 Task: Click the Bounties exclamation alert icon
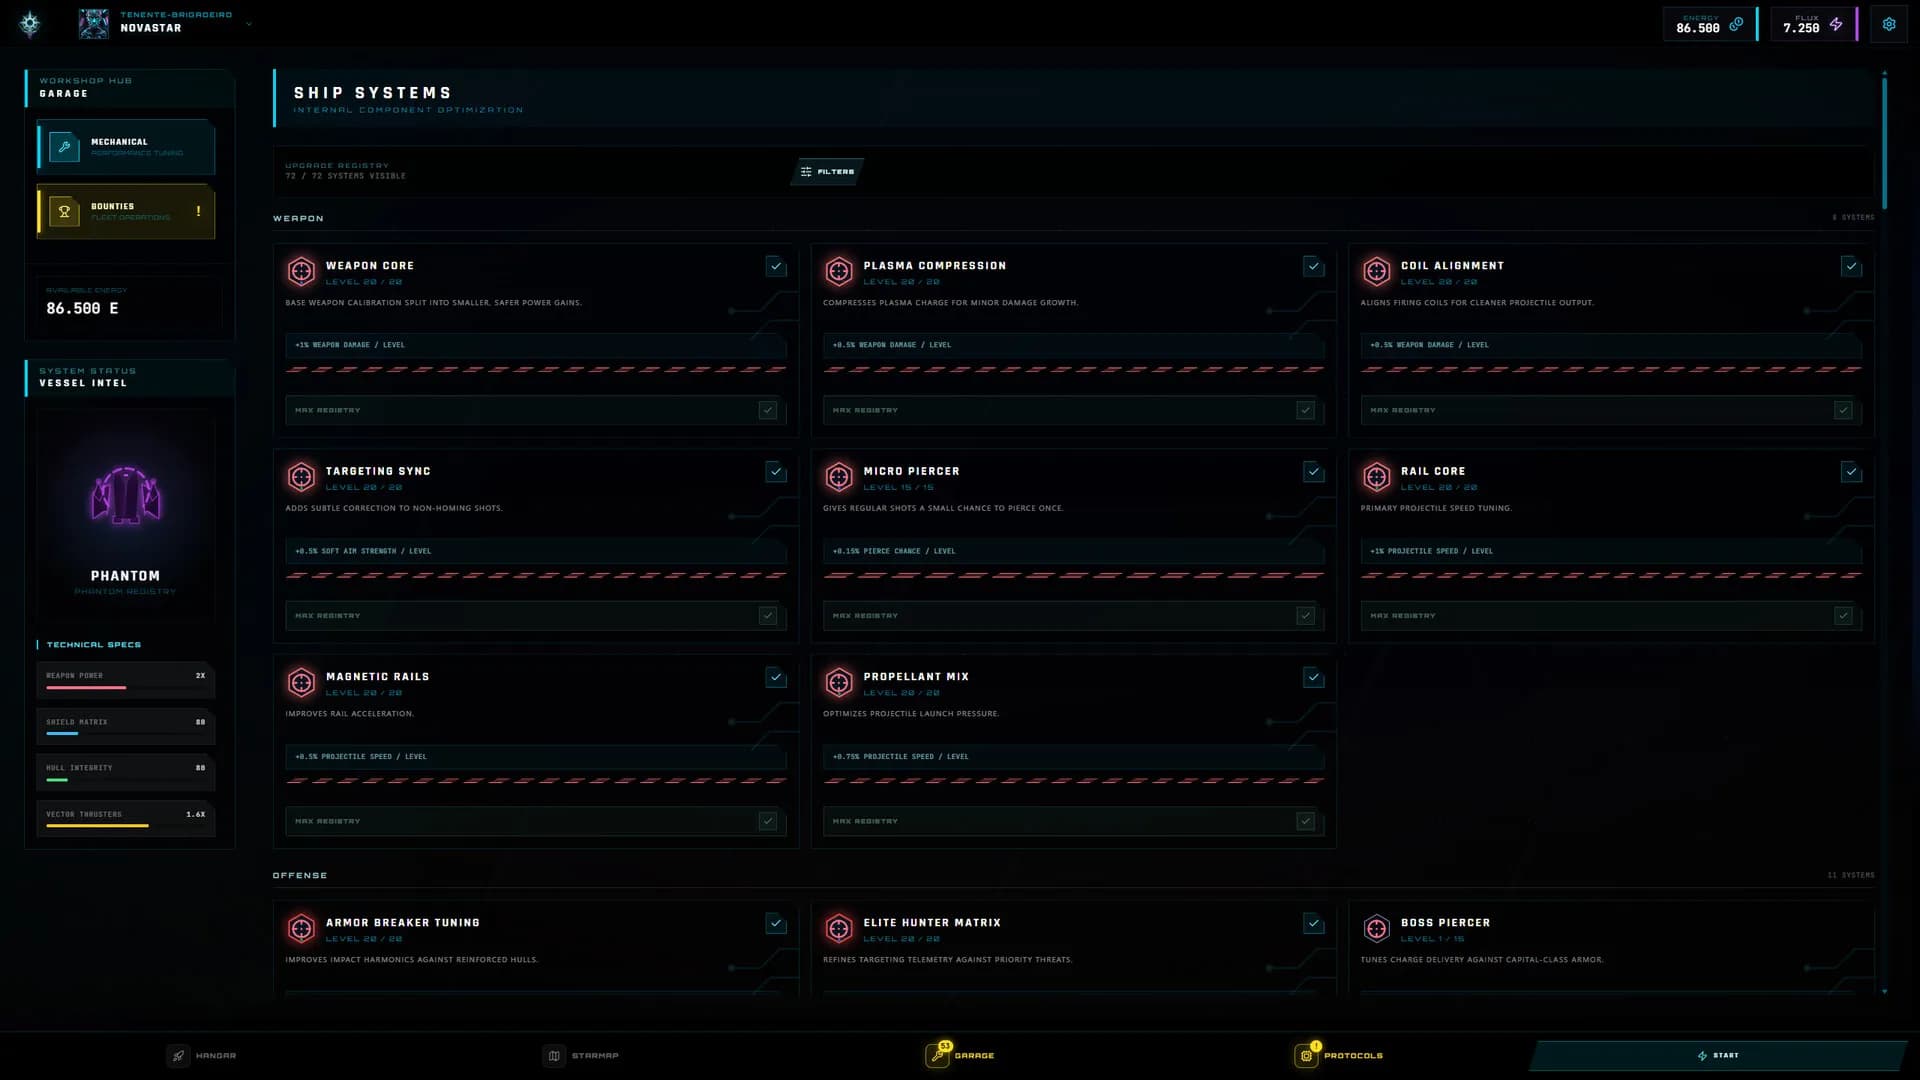tap(198, 211)
